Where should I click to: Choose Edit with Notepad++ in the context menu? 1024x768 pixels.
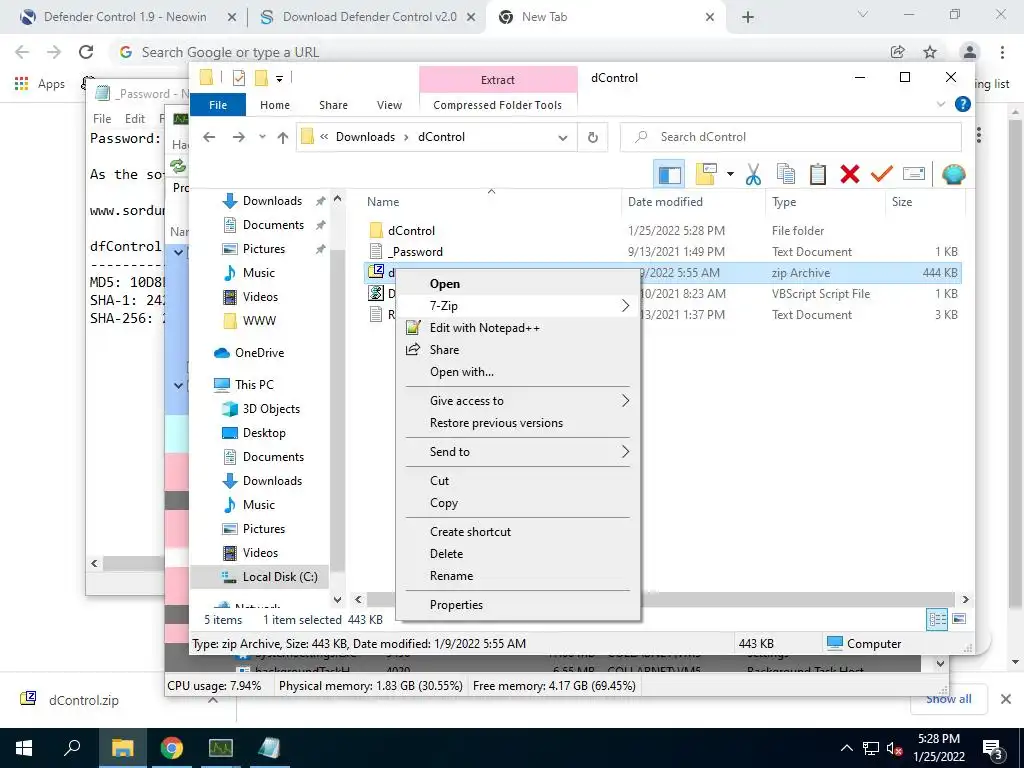click(517, 328)
